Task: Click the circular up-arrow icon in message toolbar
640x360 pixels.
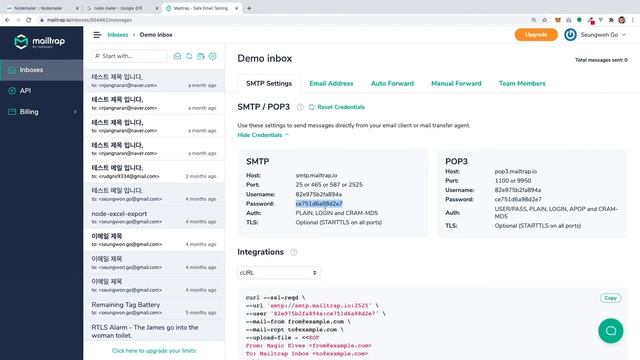Action: click(213, 56)
